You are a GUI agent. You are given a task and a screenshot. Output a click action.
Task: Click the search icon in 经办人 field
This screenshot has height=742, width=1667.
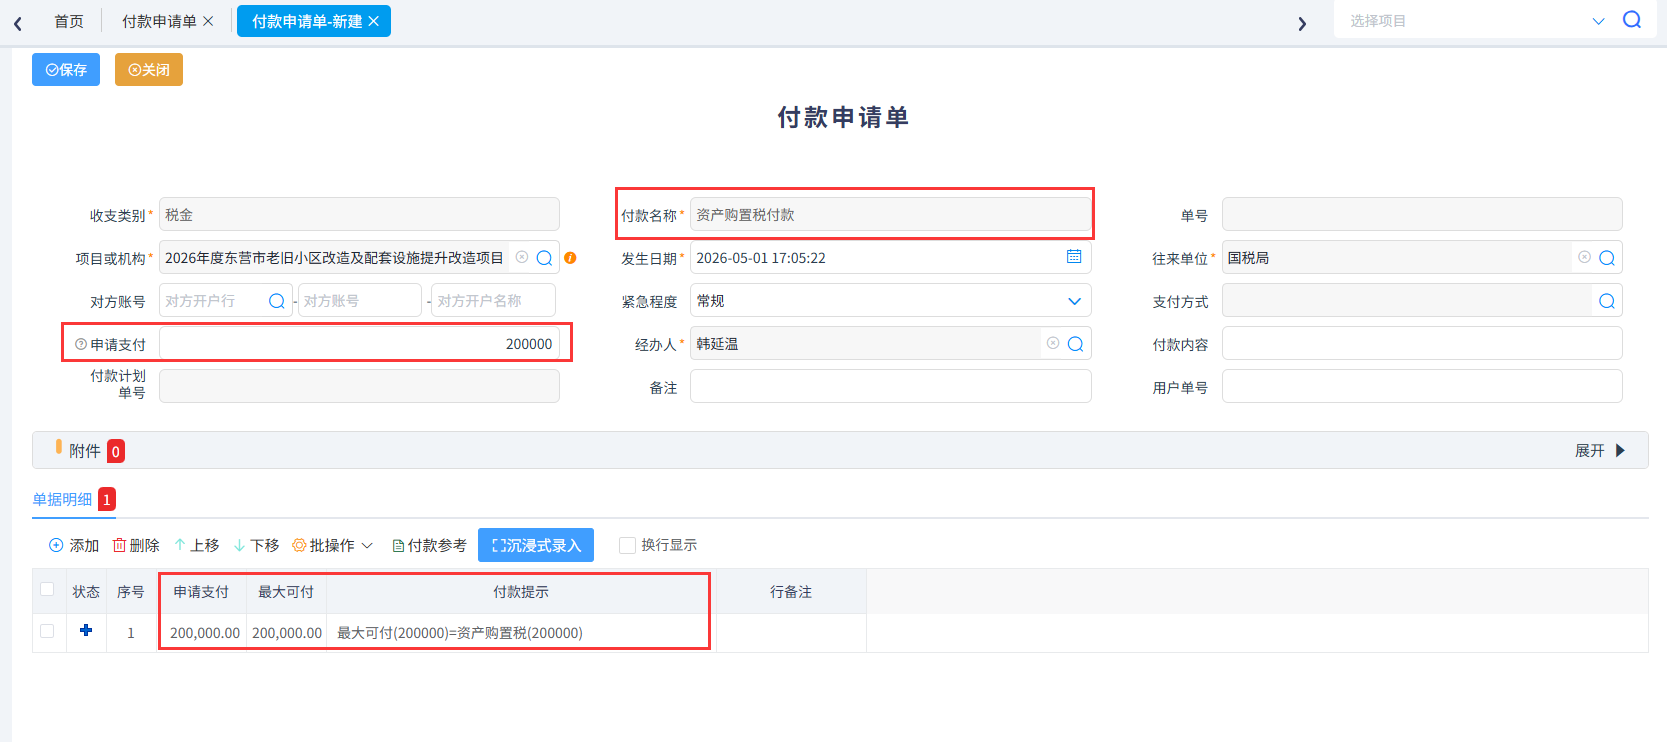[1076, 344]
